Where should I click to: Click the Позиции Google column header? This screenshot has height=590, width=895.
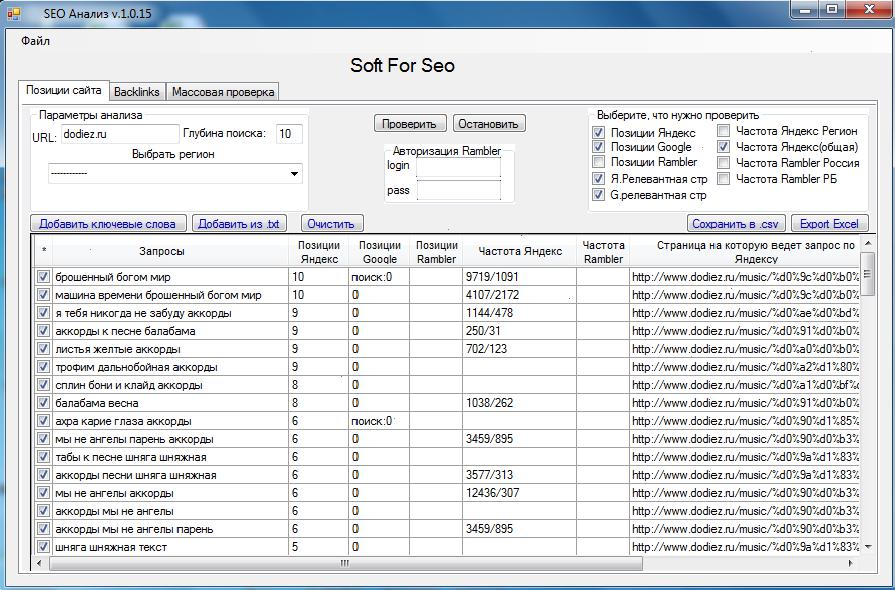tap(379, 251)
